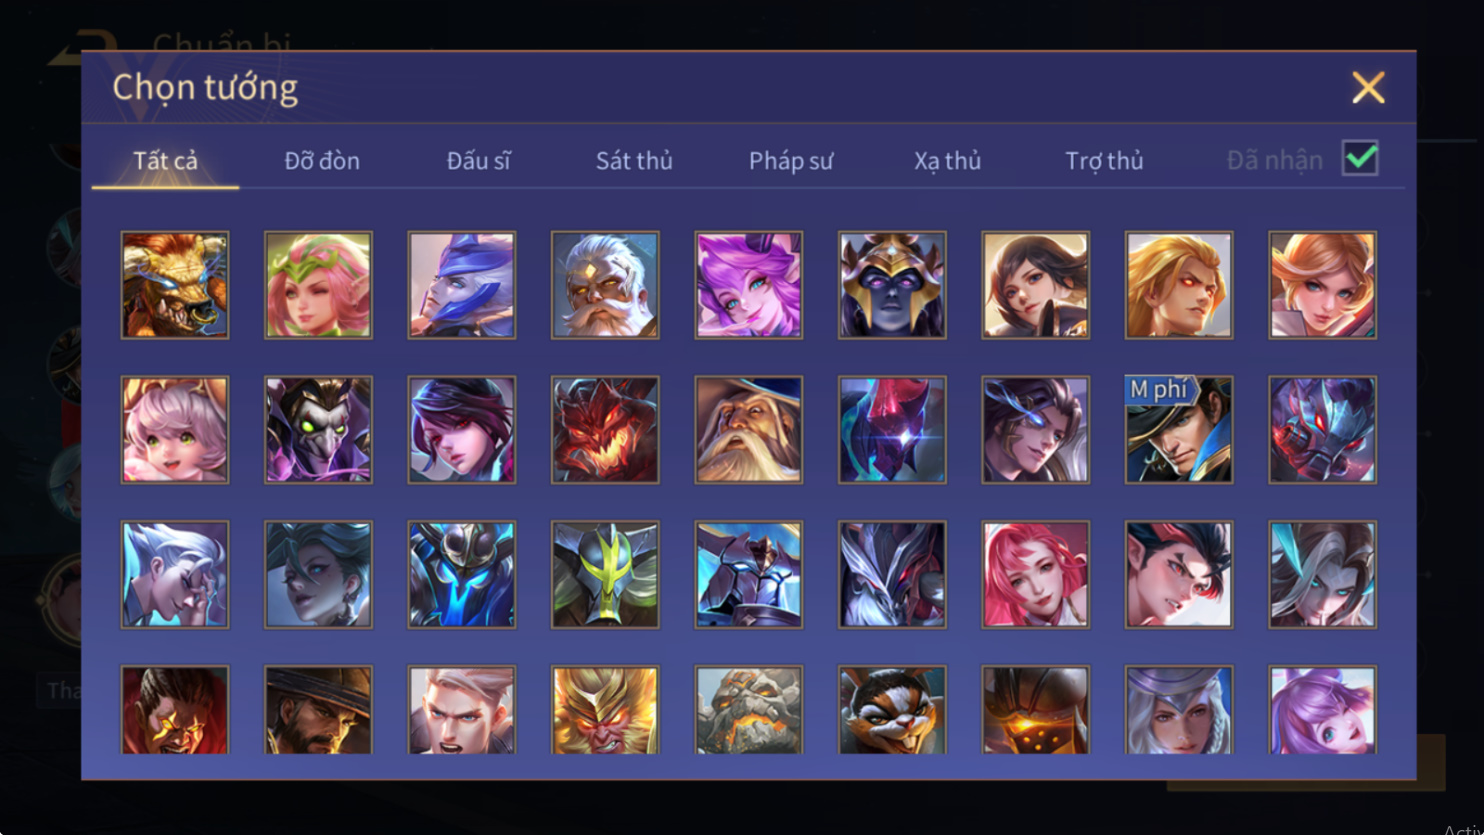This screenshot has height=835, width=1484.
Task: Pick the red lava demon hero
Action: pos(605,430)
